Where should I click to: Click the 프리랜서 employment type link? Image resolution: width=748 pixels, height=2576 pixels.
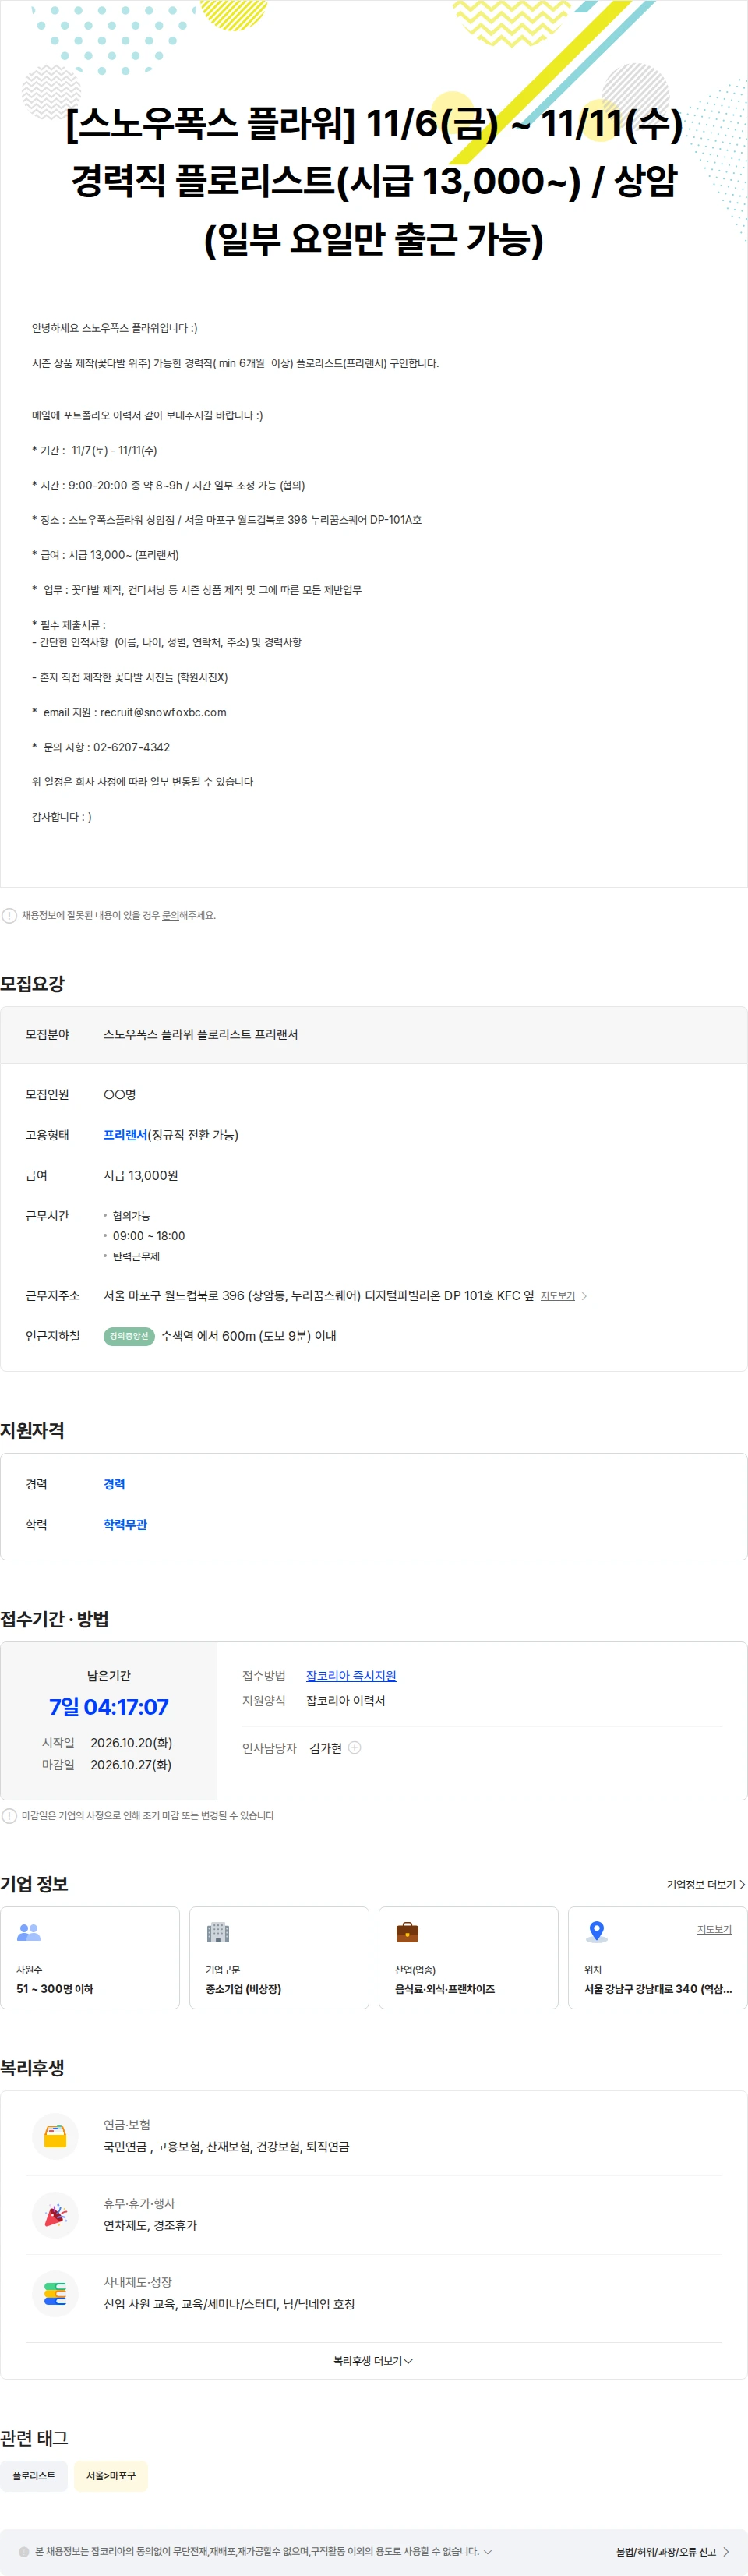pos(125,1135)
